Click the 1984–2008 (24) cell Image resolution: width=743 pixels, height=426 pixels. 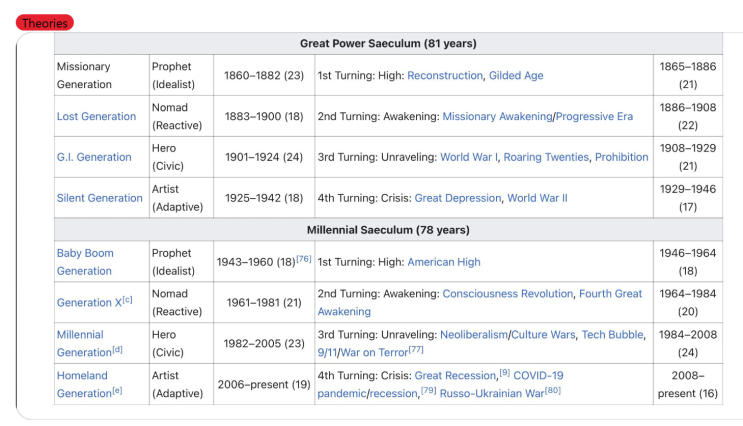point(688,344)
